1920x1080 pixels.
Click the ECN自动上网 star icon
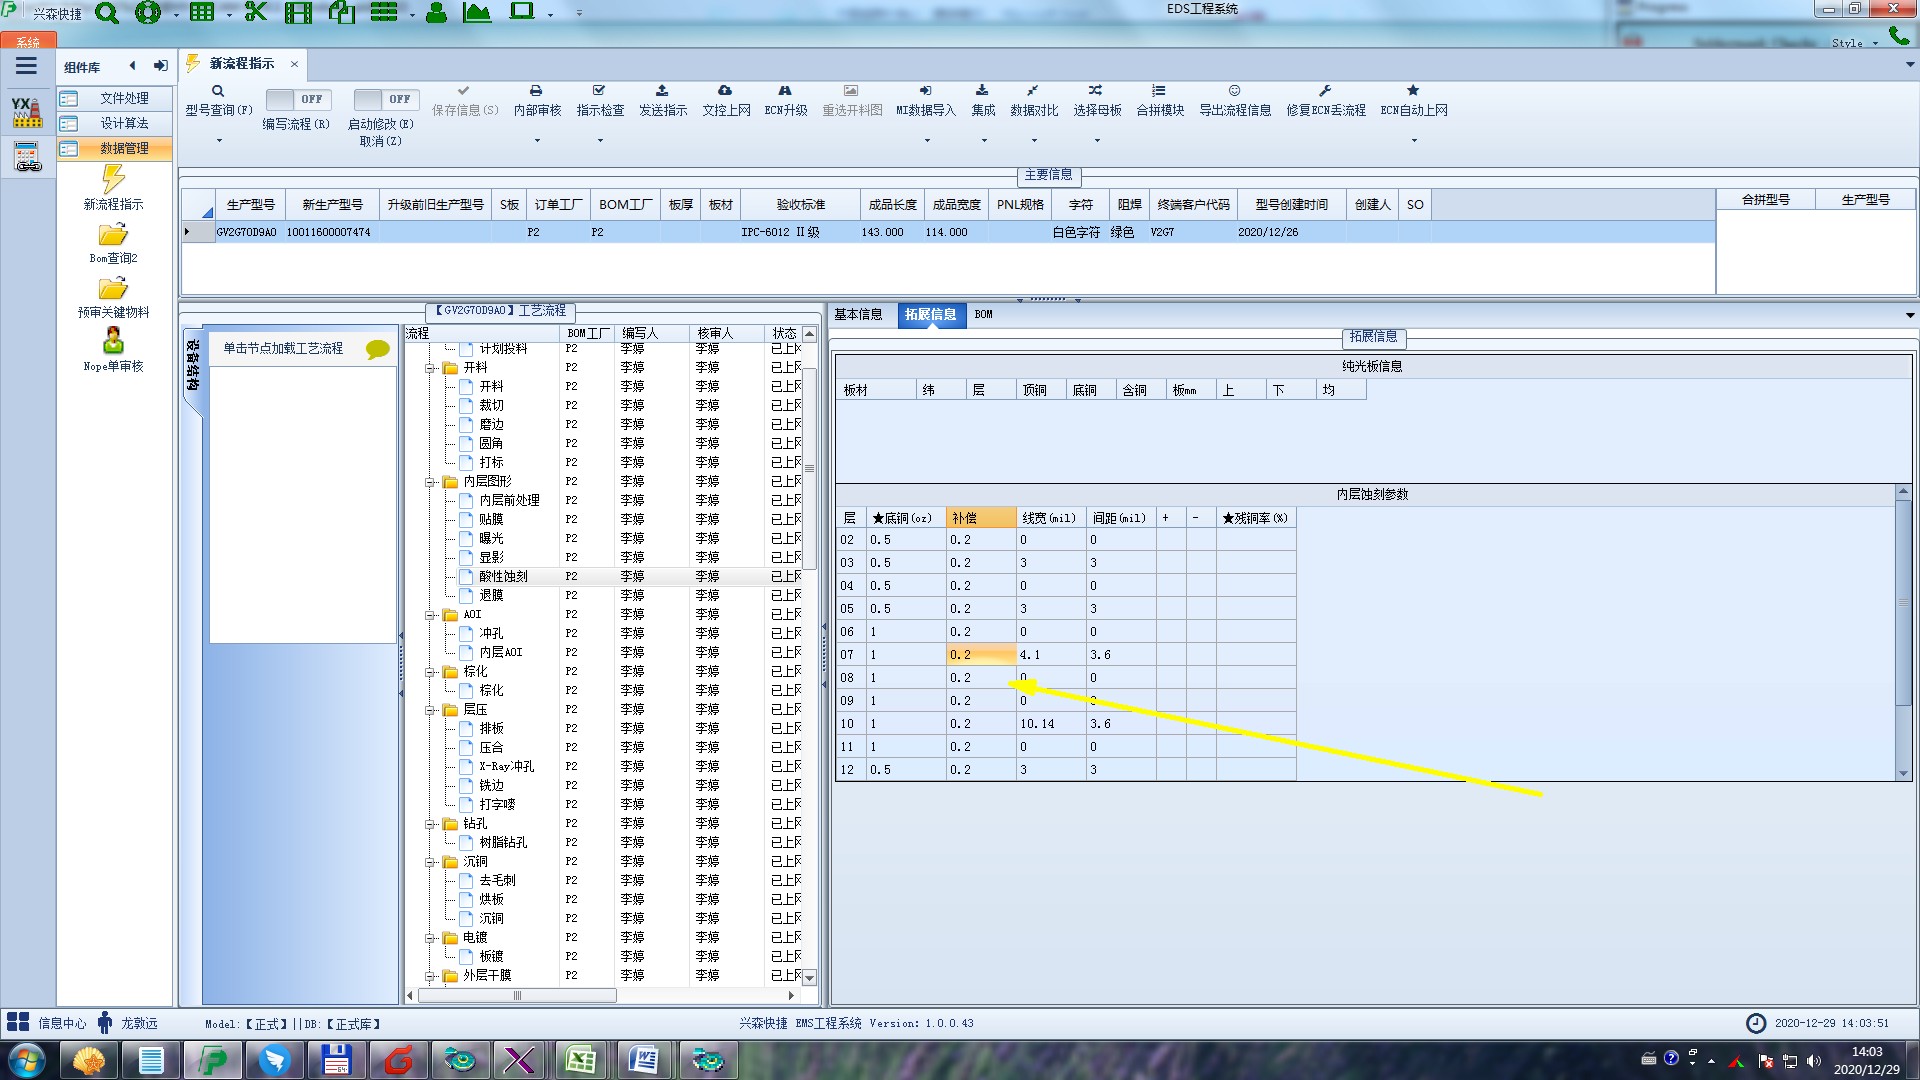click(1413, 91)
